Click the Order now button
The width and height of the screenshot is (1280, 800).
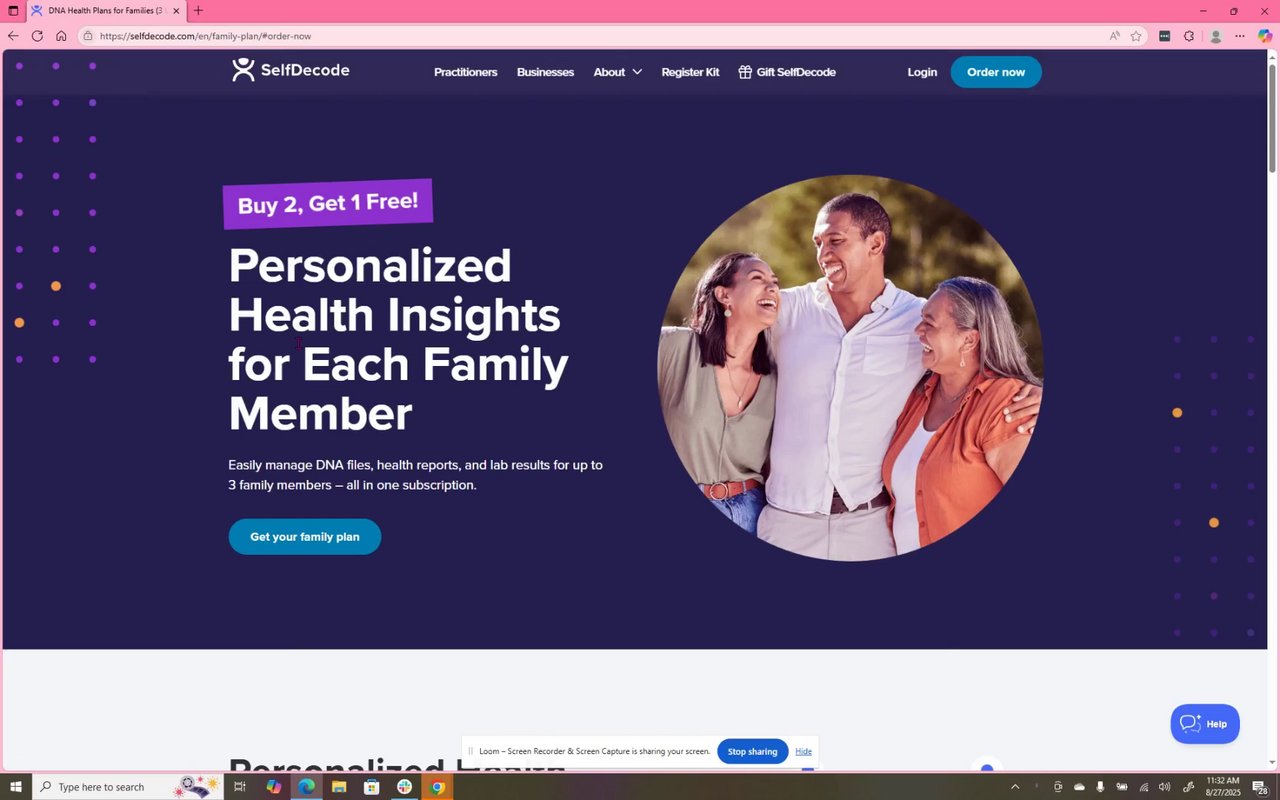996,72
